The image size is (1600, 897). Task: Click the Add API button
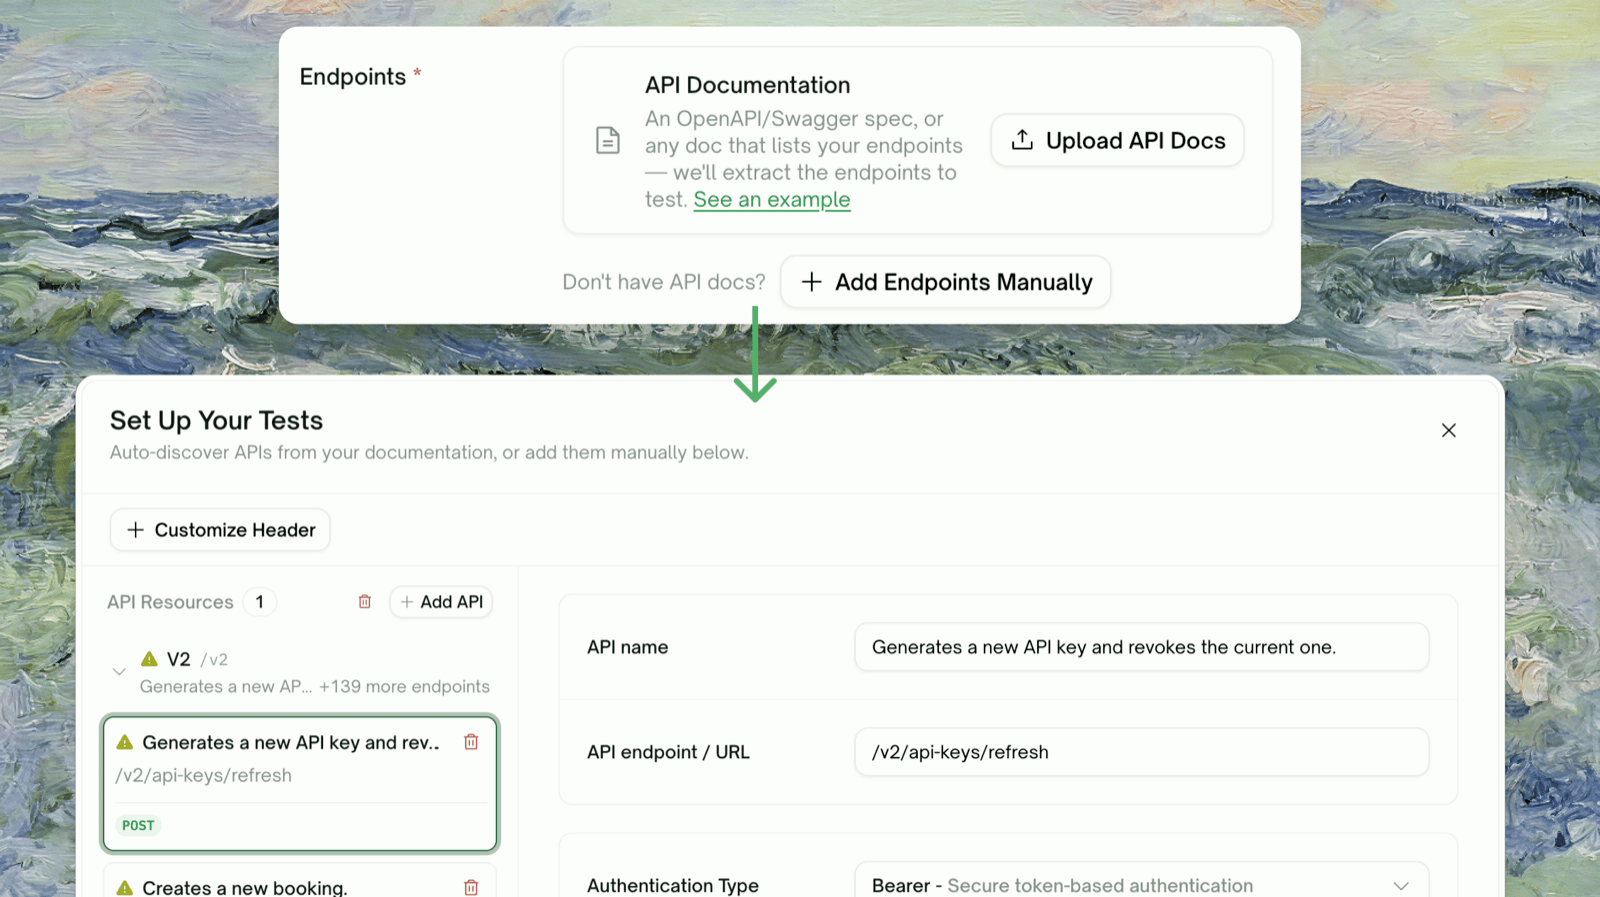pos(441,602)
